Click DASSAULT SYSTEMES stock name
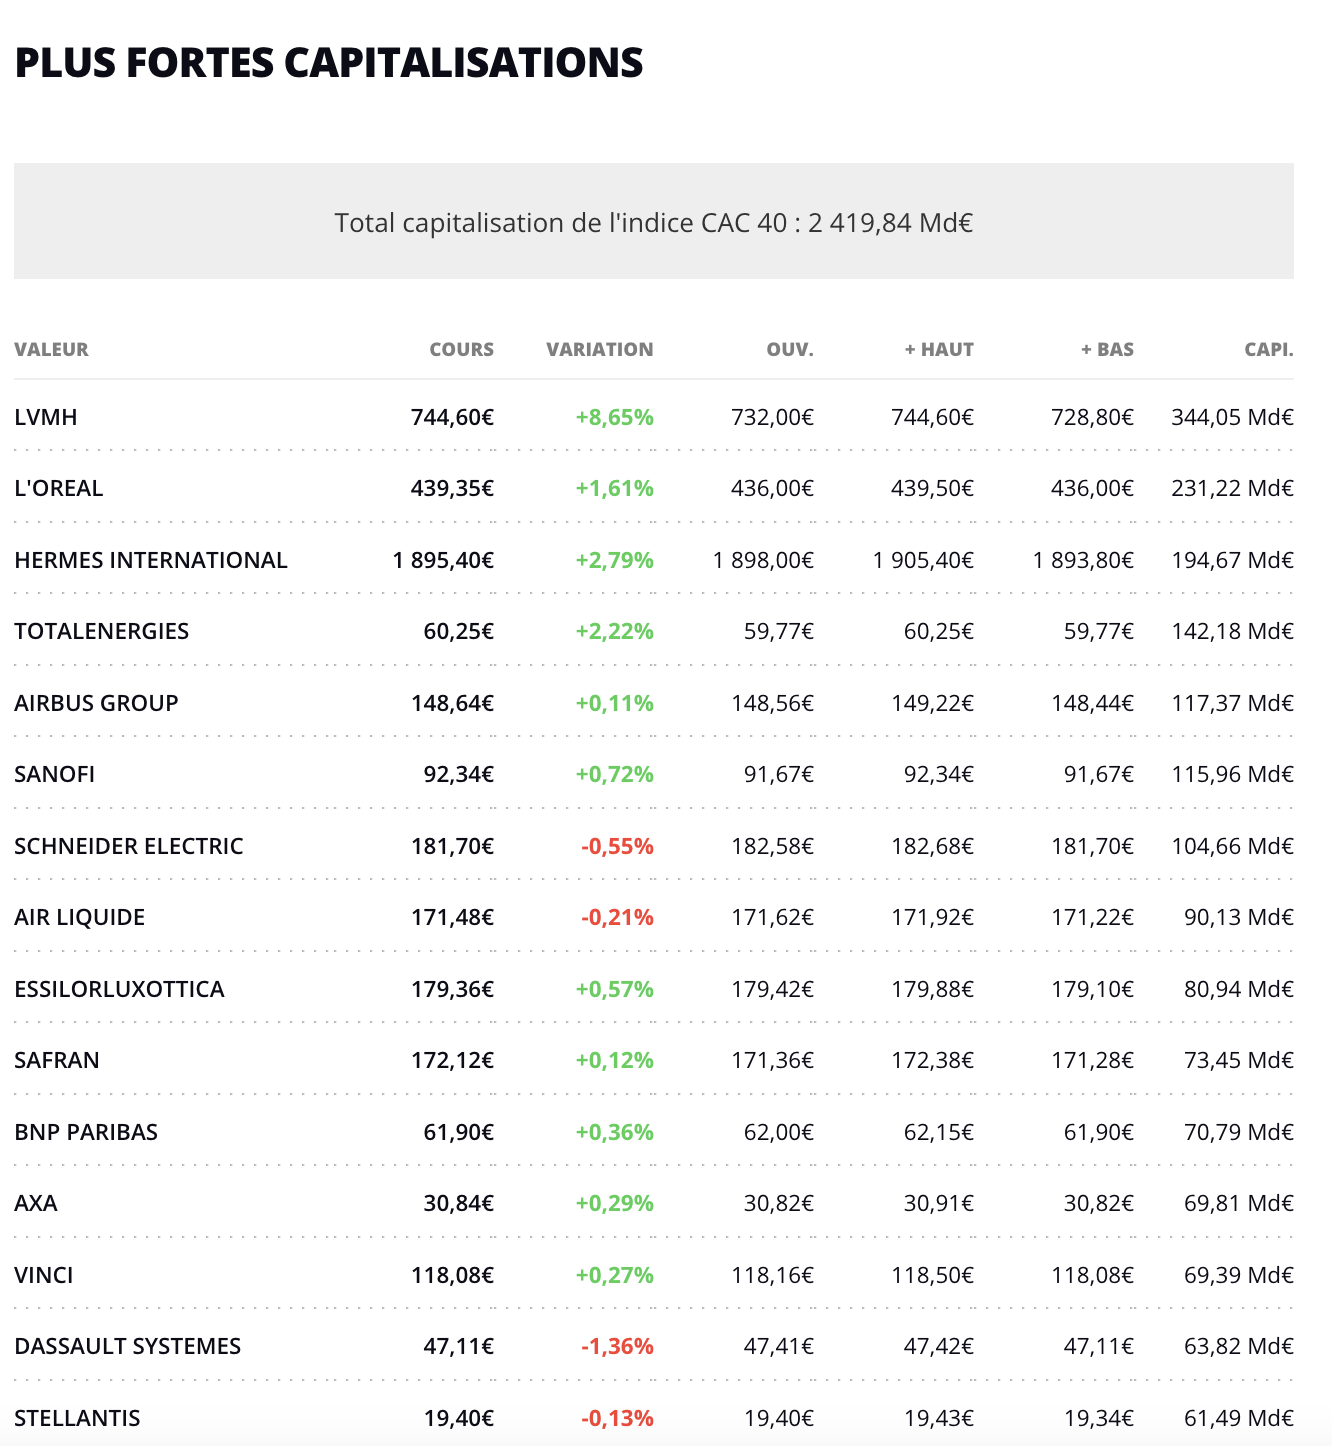Viewport: 1332px width, 1446px height. (x=128, y=1346)
